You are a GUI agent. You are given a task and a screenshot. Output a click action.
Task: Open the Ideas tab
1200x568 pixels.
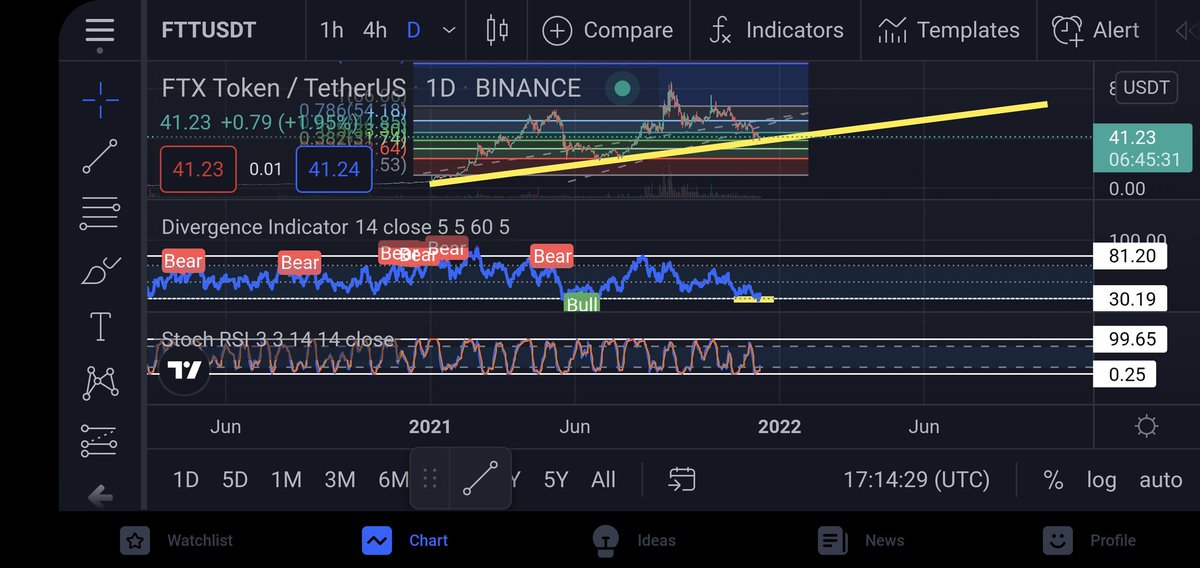tap(633, 540)
